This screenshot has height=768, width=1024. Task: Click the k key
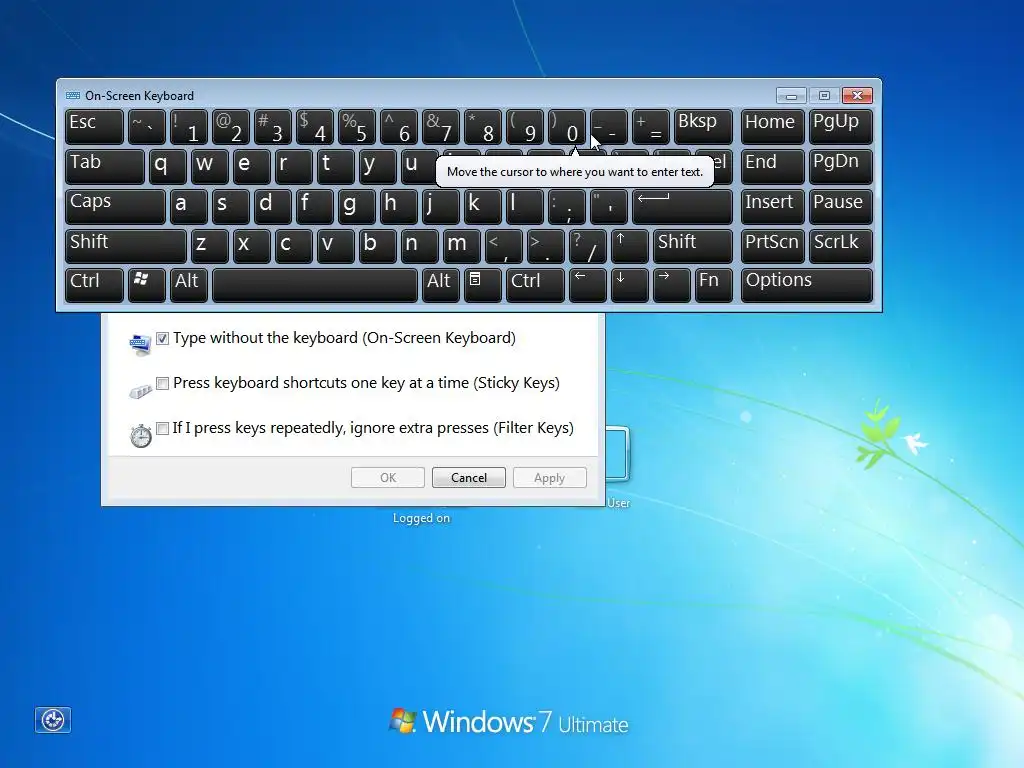pos(483,206)
